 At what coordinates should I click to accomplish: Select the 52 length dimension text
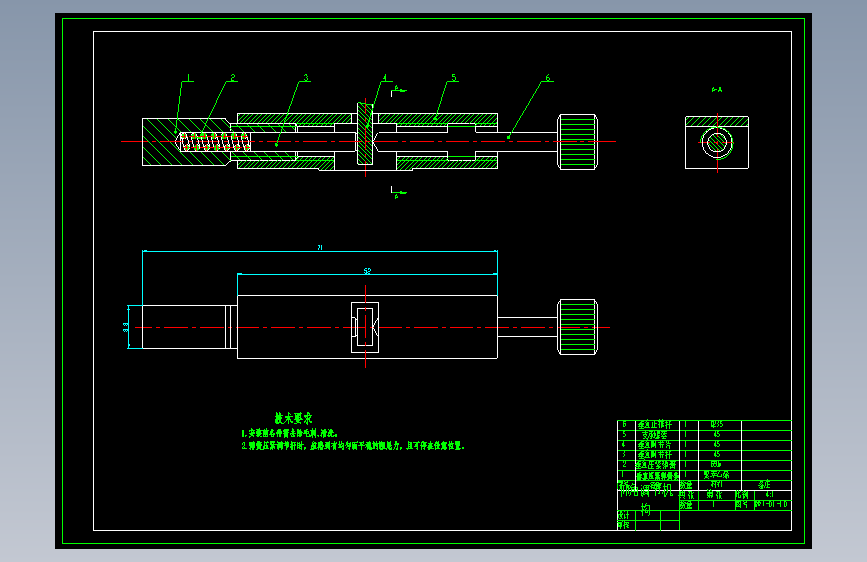[367, 270]
